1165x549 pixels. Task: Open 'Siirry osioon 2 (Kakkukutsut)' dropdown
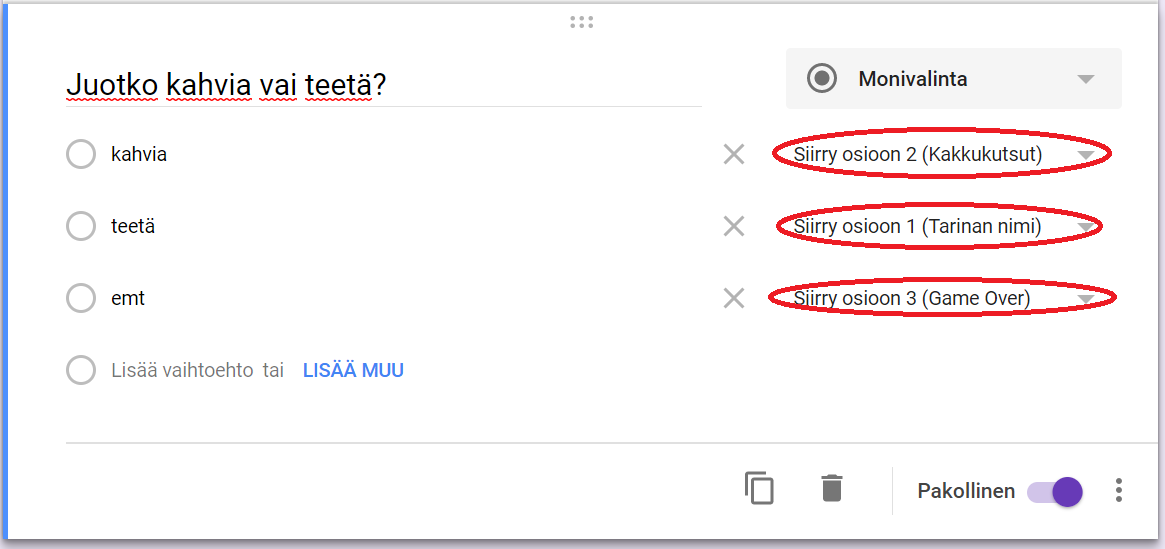940,155
